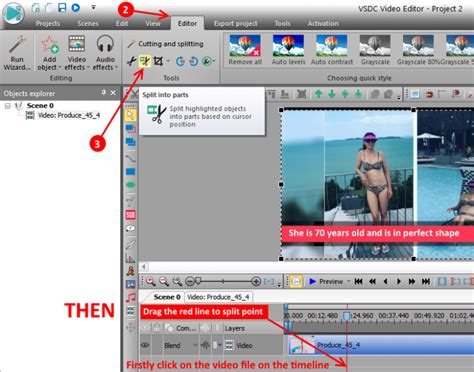
Task: Open the Tools ribbon tab
Action: click(x=282, y=23)
